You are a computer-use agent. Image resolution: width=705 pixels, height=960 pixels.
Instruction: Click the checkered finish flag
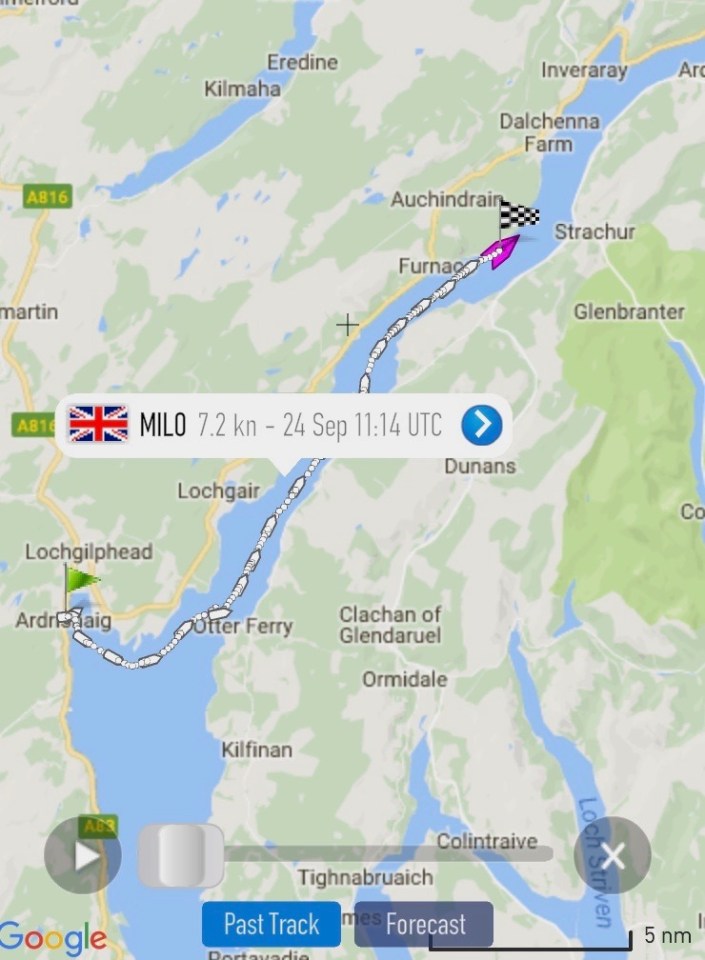pos(518,216)
